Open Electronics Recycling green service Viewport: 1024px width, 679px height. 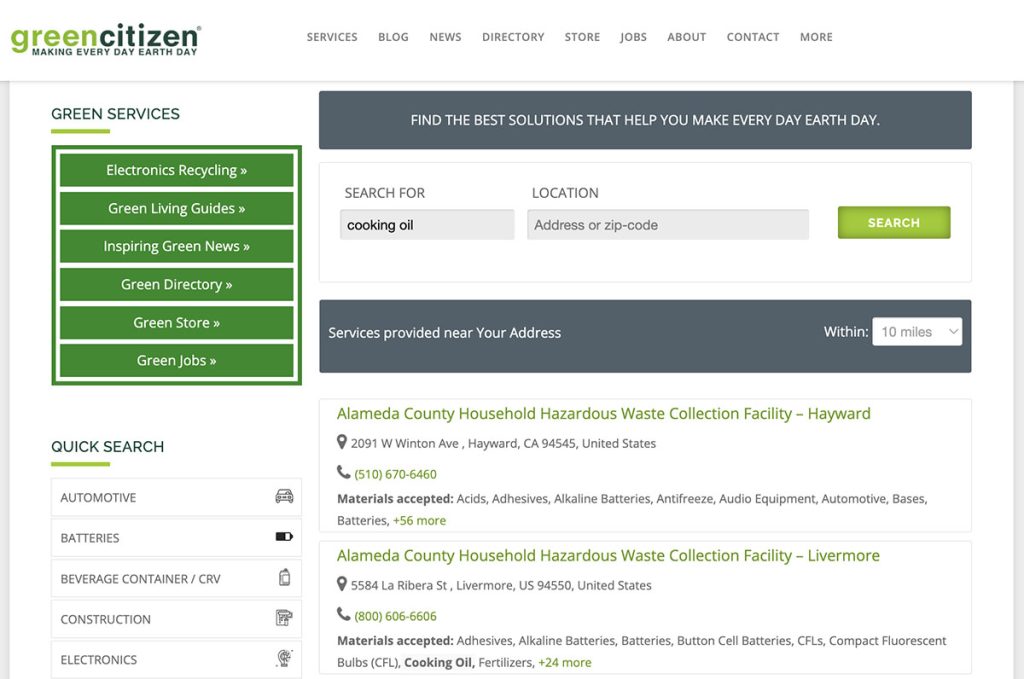176,170
